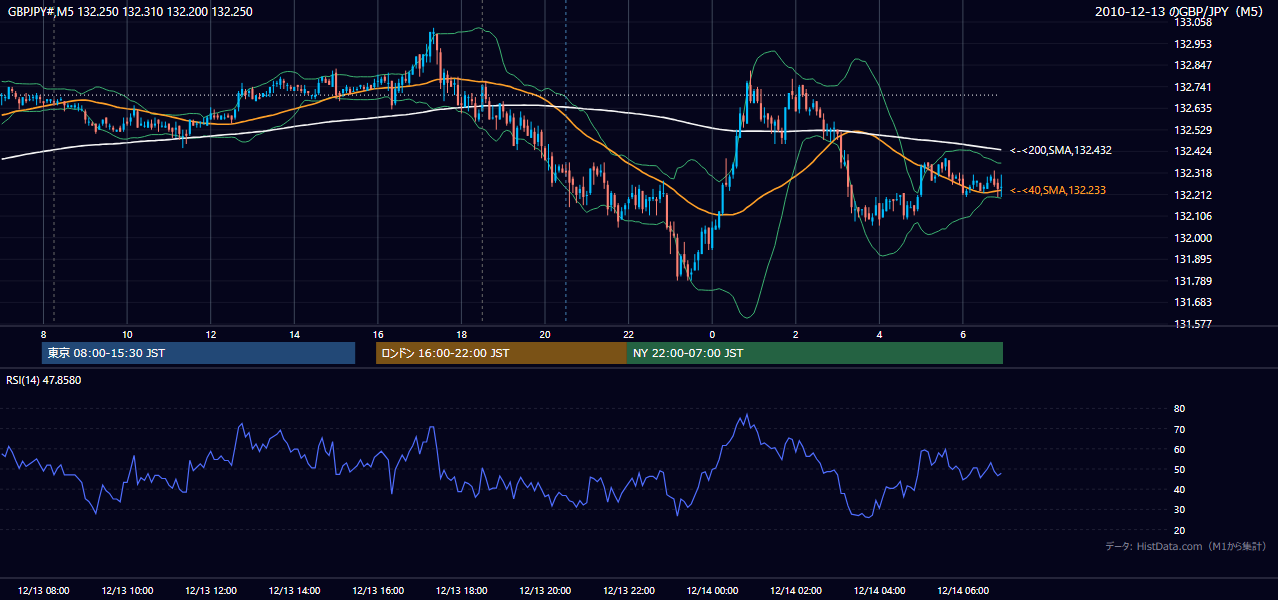Click bottom time label 12/13 20:00
The width and height of the screenshot is (1278, 600).
coord(545,591)
